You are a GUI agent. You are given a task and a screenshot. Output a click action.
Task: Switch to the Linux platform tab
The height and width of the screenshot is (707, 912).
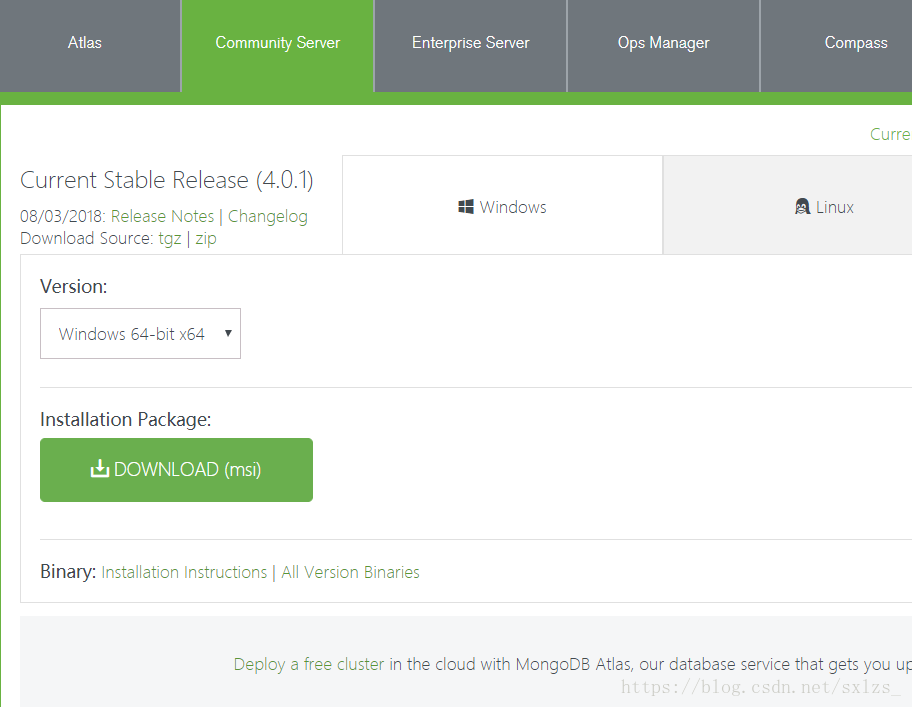pos(788,205)
